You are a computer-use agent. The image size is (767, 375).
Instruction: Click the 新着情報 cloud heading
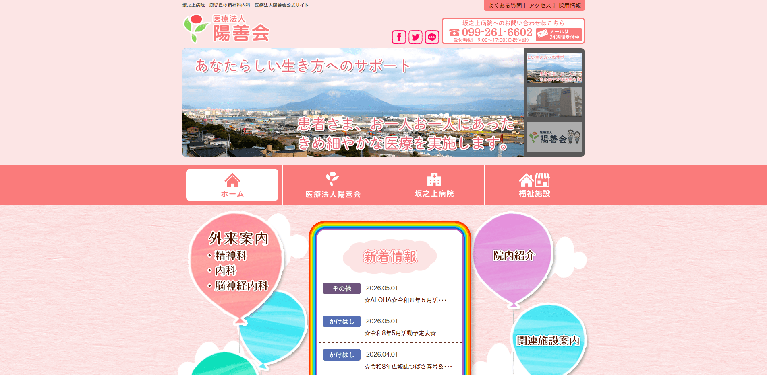click(390, 257)
